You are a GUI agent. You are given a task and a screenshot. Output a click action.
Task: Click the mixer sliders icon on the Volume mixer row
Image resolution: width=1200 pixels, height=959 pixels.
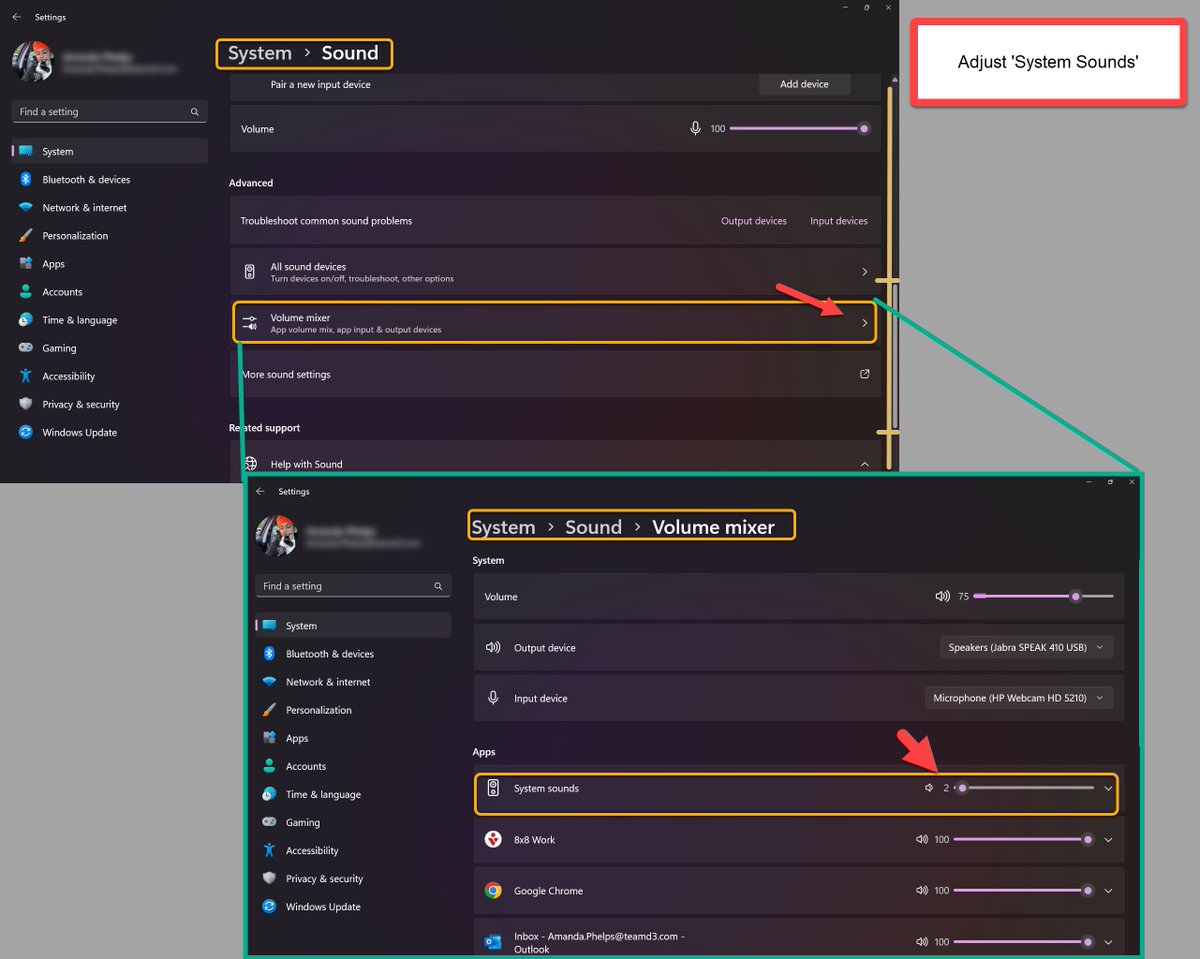250,323
